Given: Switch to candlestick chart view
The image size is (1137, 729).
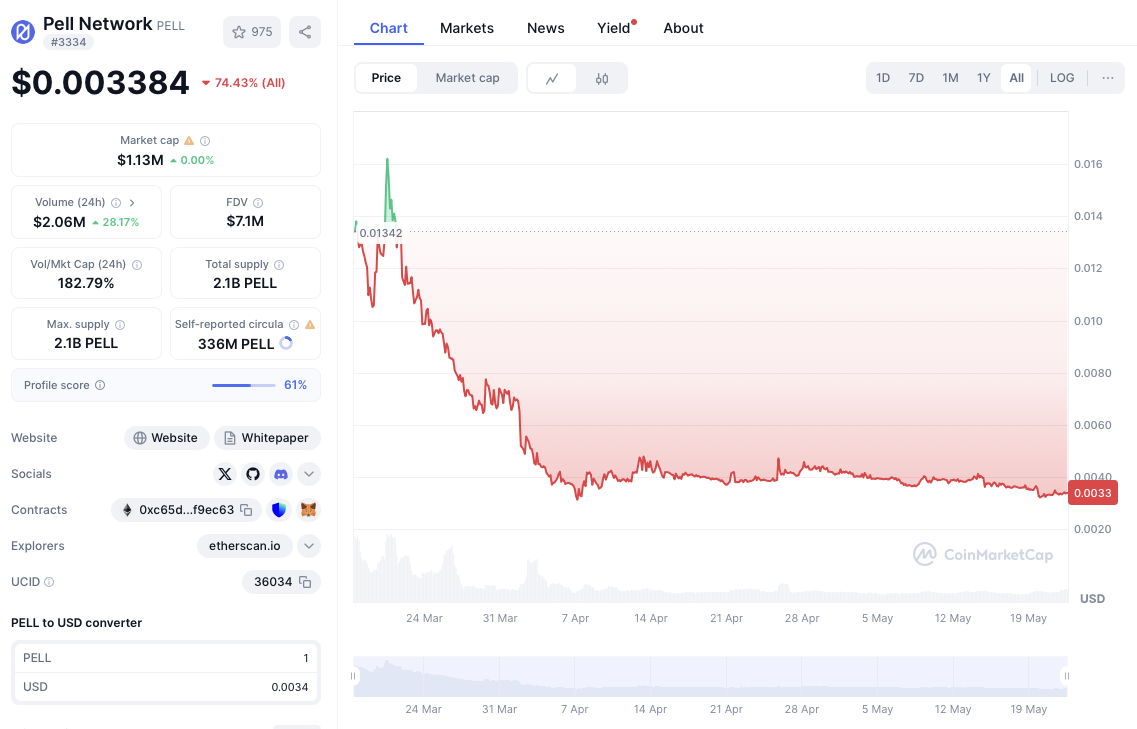Looking at the screenshot, I should (x=602, y=78).
